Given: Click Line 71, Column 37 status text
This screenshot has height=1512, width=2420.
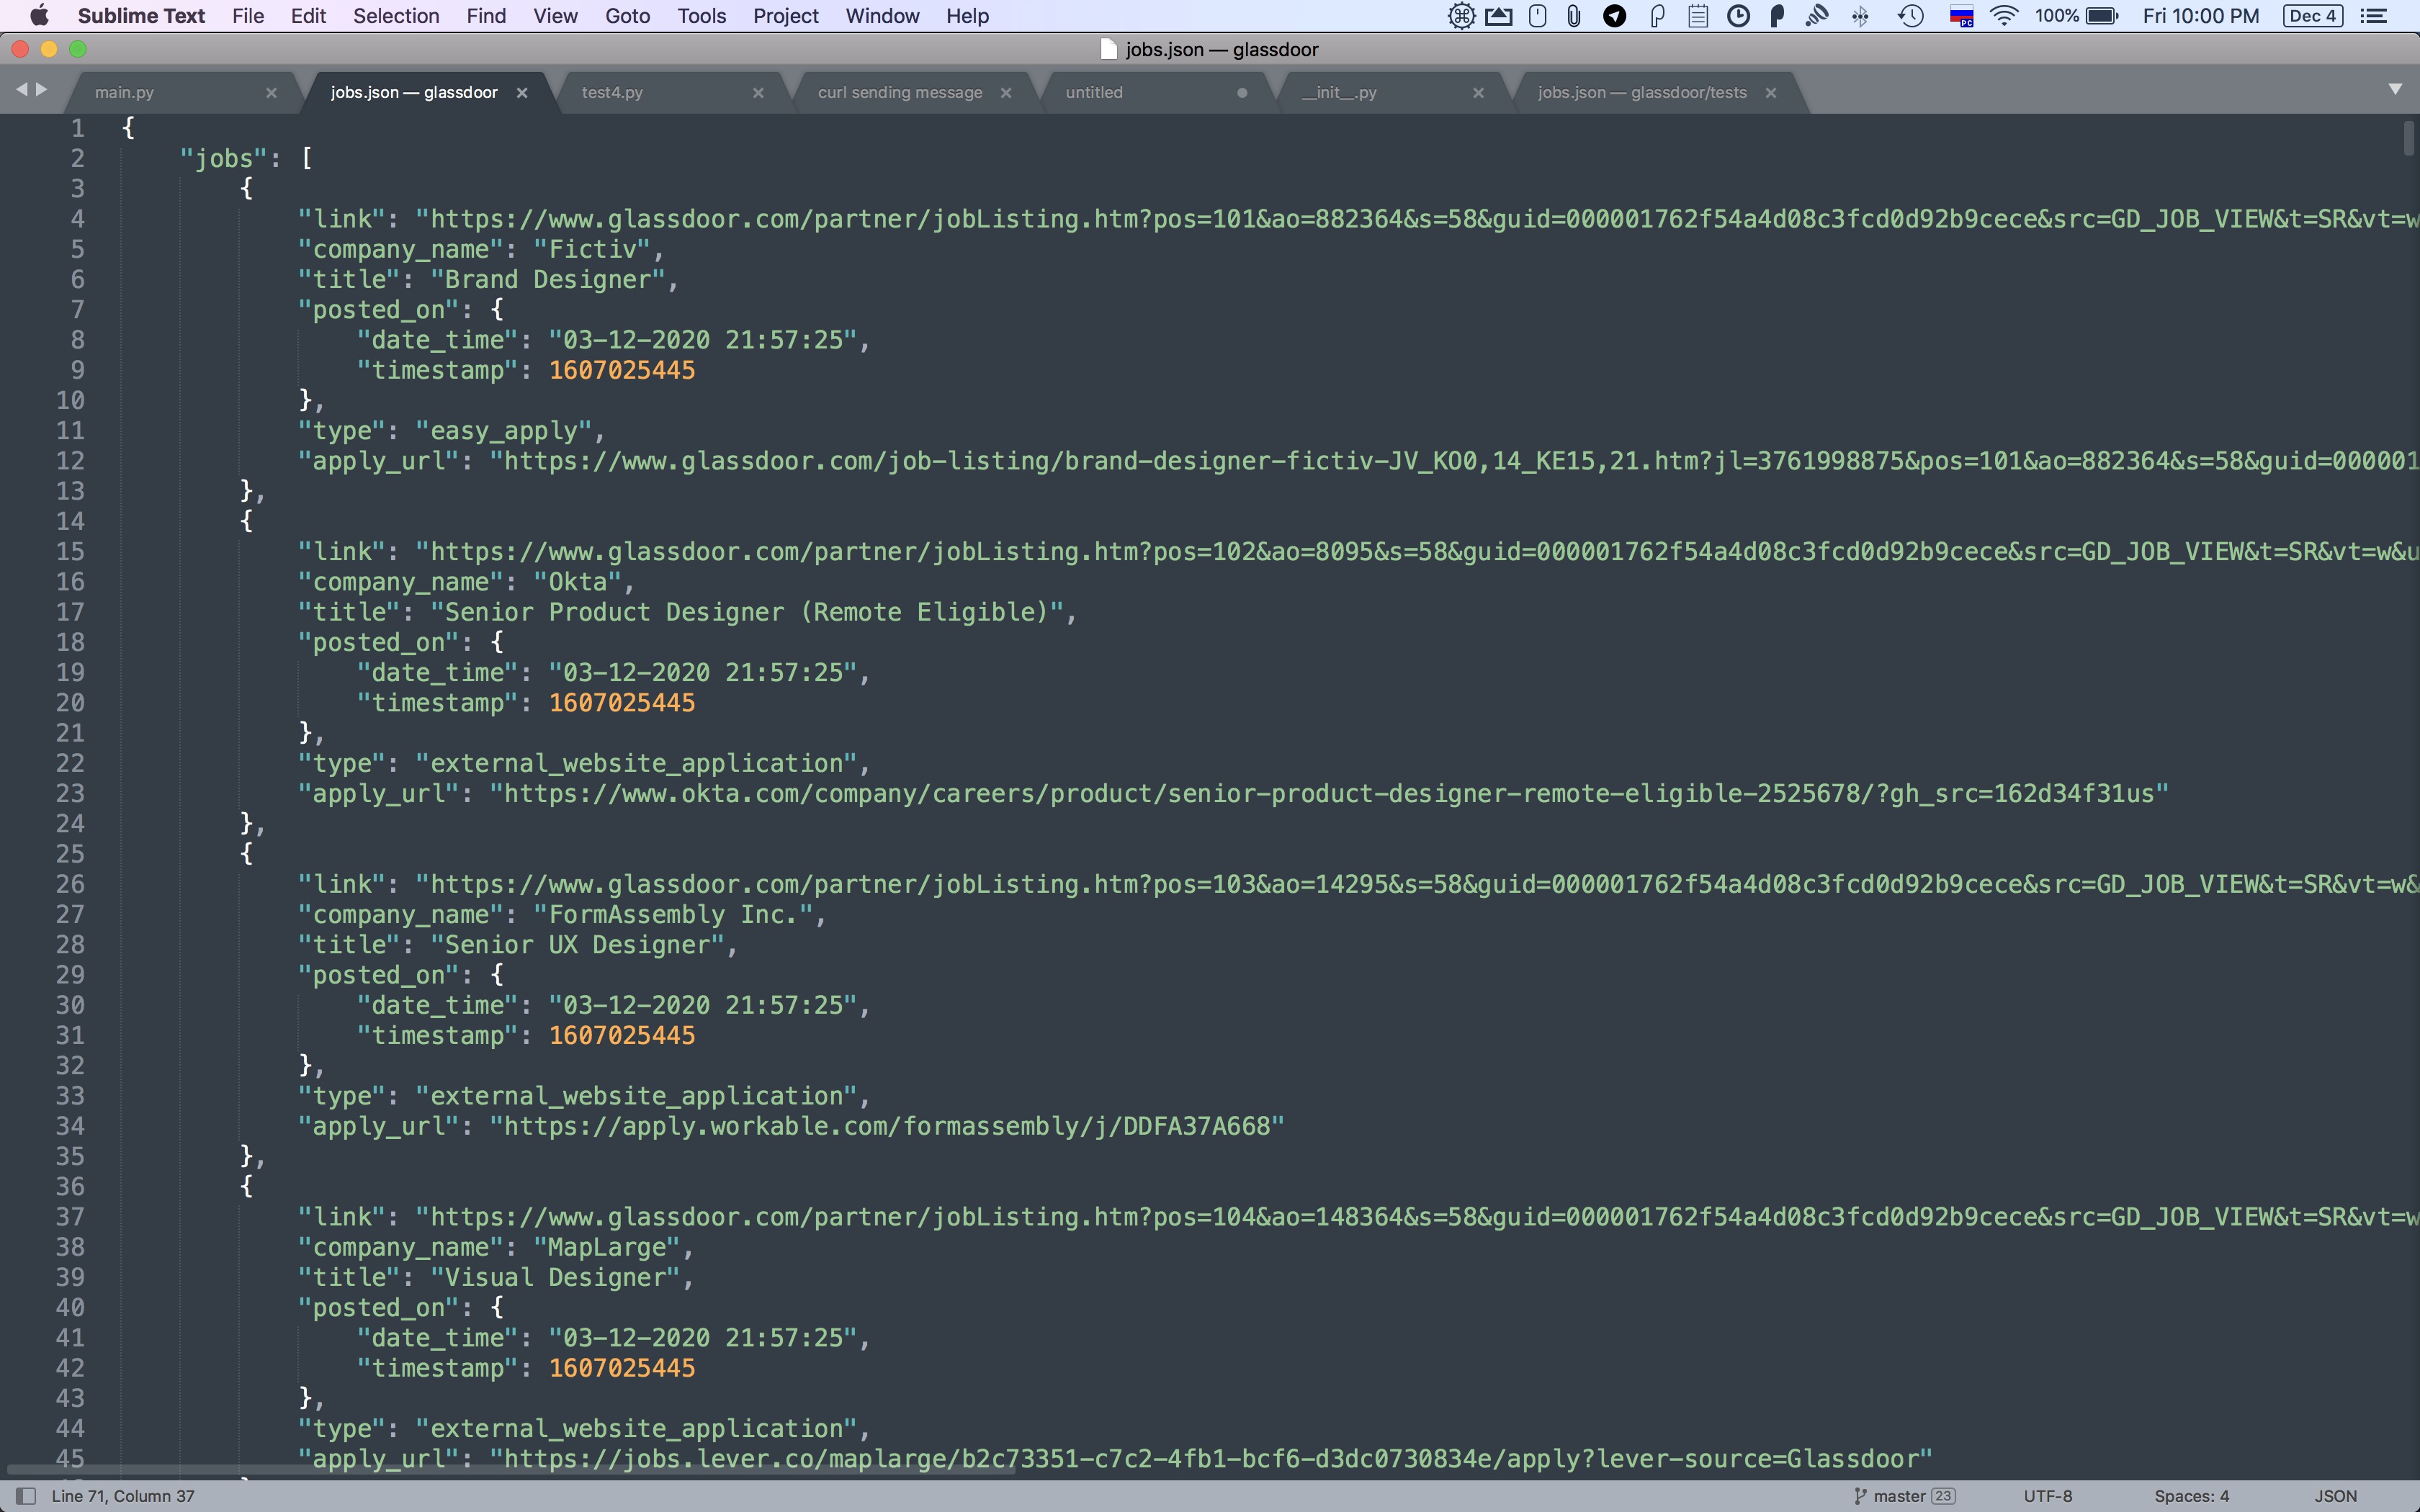Looking at the screenshot, I should 123,1496.
